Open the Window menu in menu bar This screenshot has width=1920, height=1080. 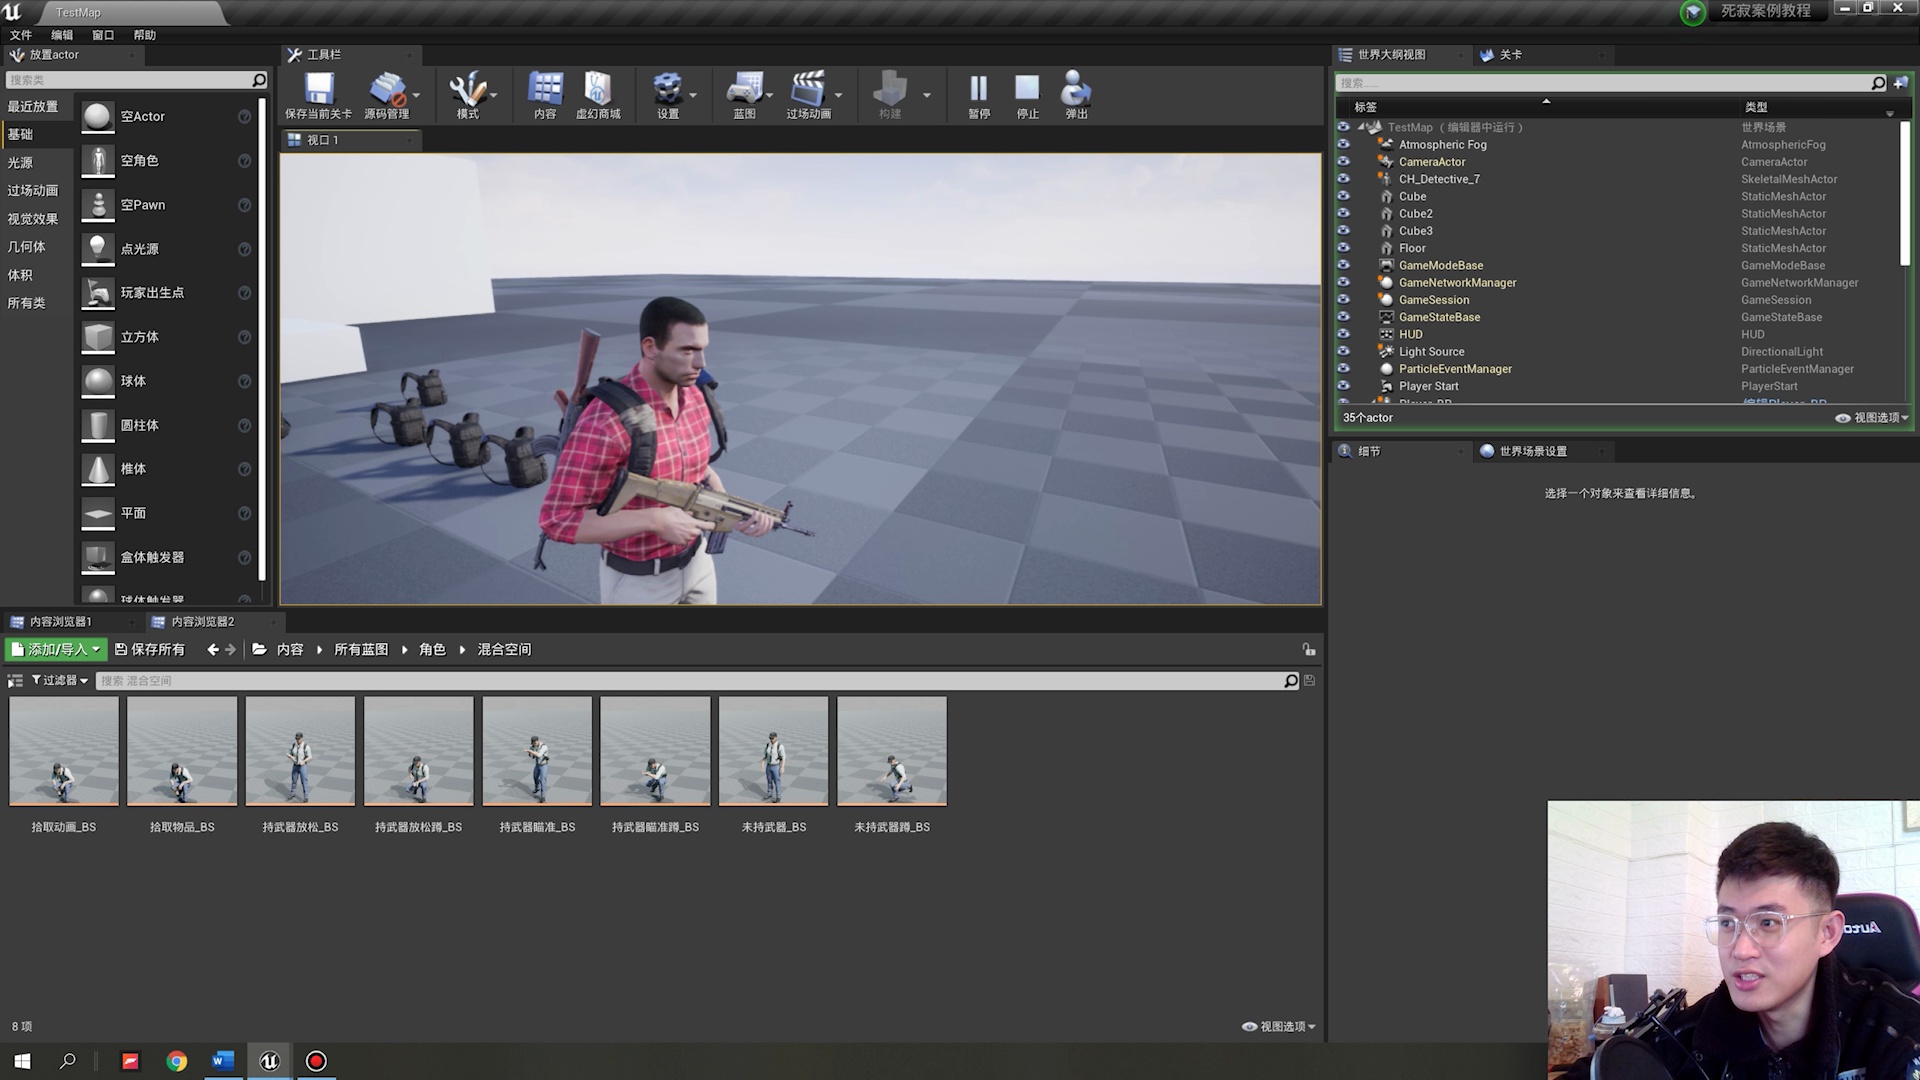click(103, 35)
